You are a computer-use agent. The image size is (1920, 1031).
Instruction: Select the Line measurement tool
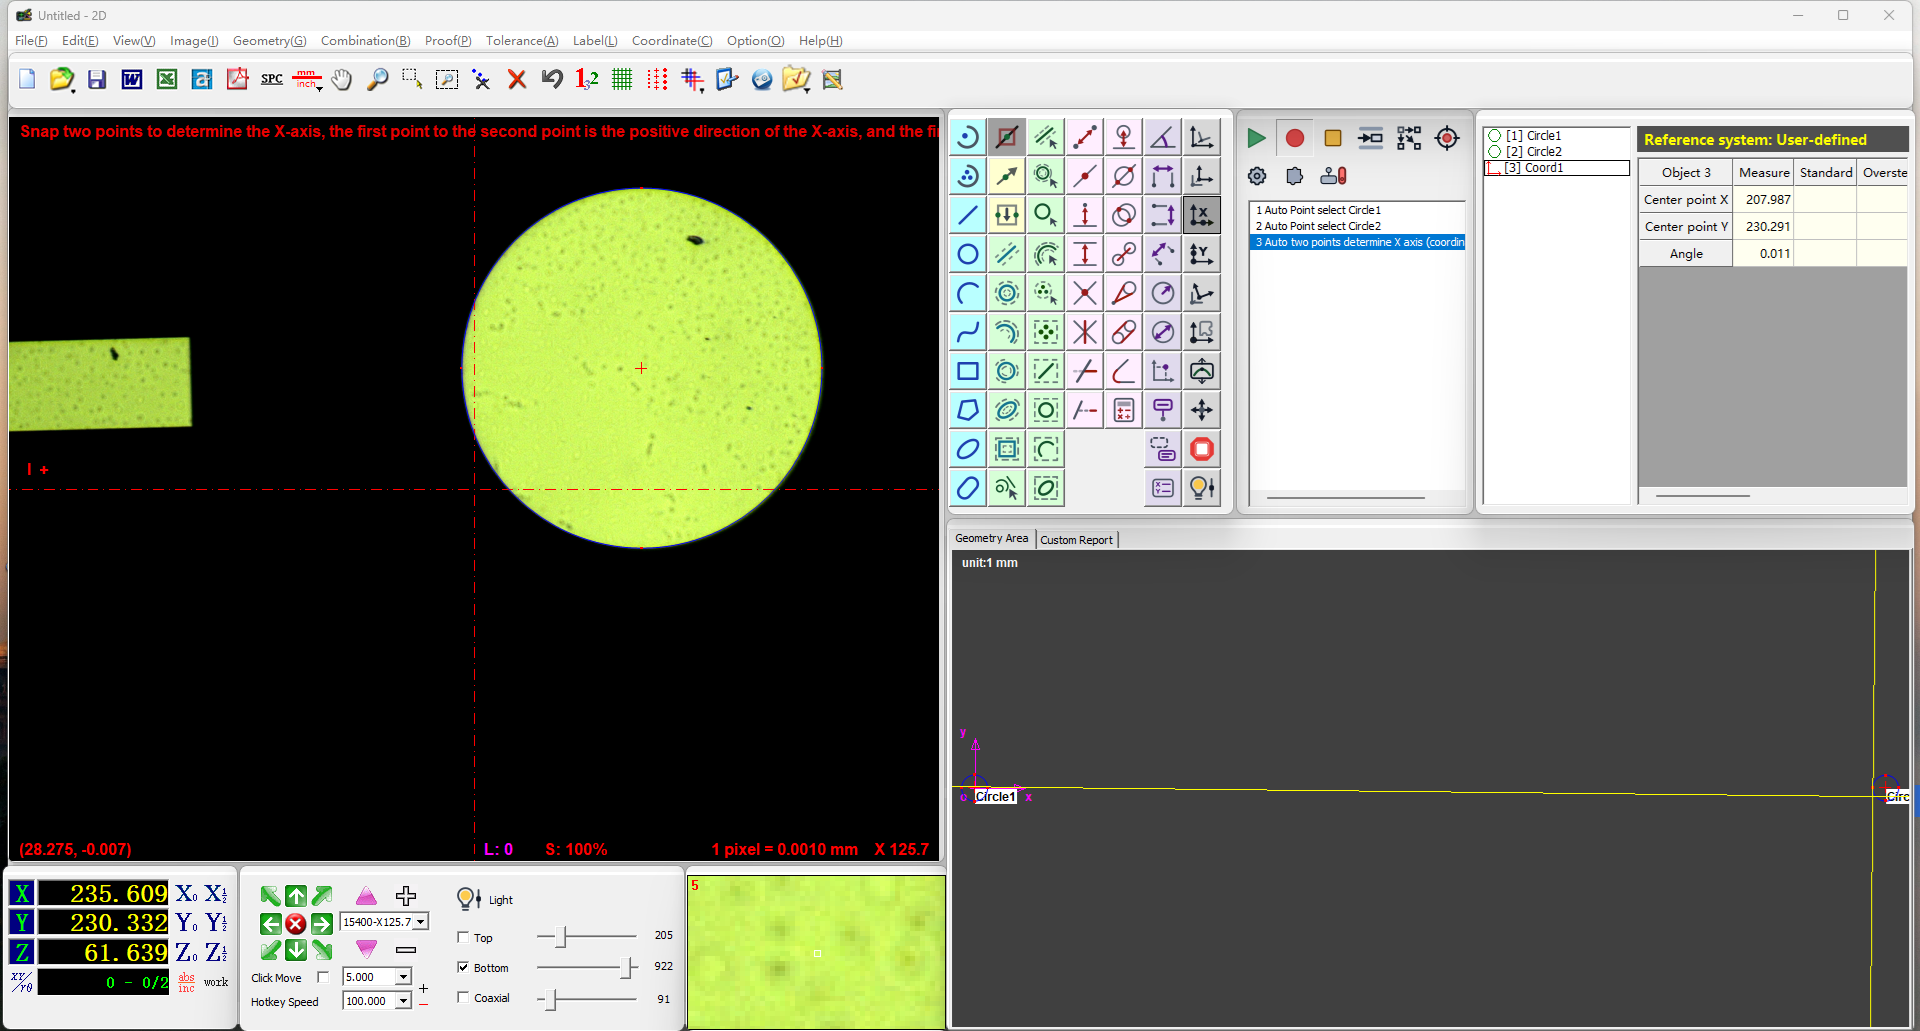tap(968, 215)
